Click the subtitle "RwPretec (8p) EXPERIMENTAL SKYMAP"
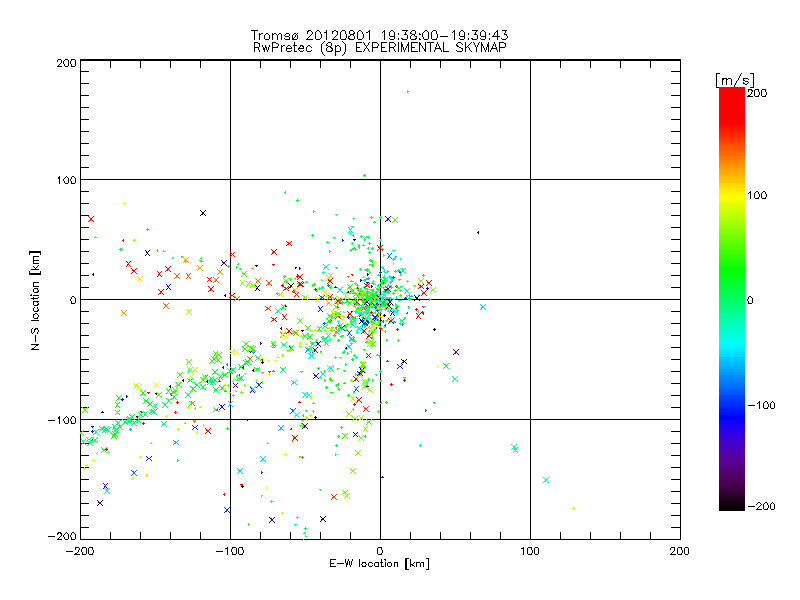 pyautogui.click(x=379, y=47)
